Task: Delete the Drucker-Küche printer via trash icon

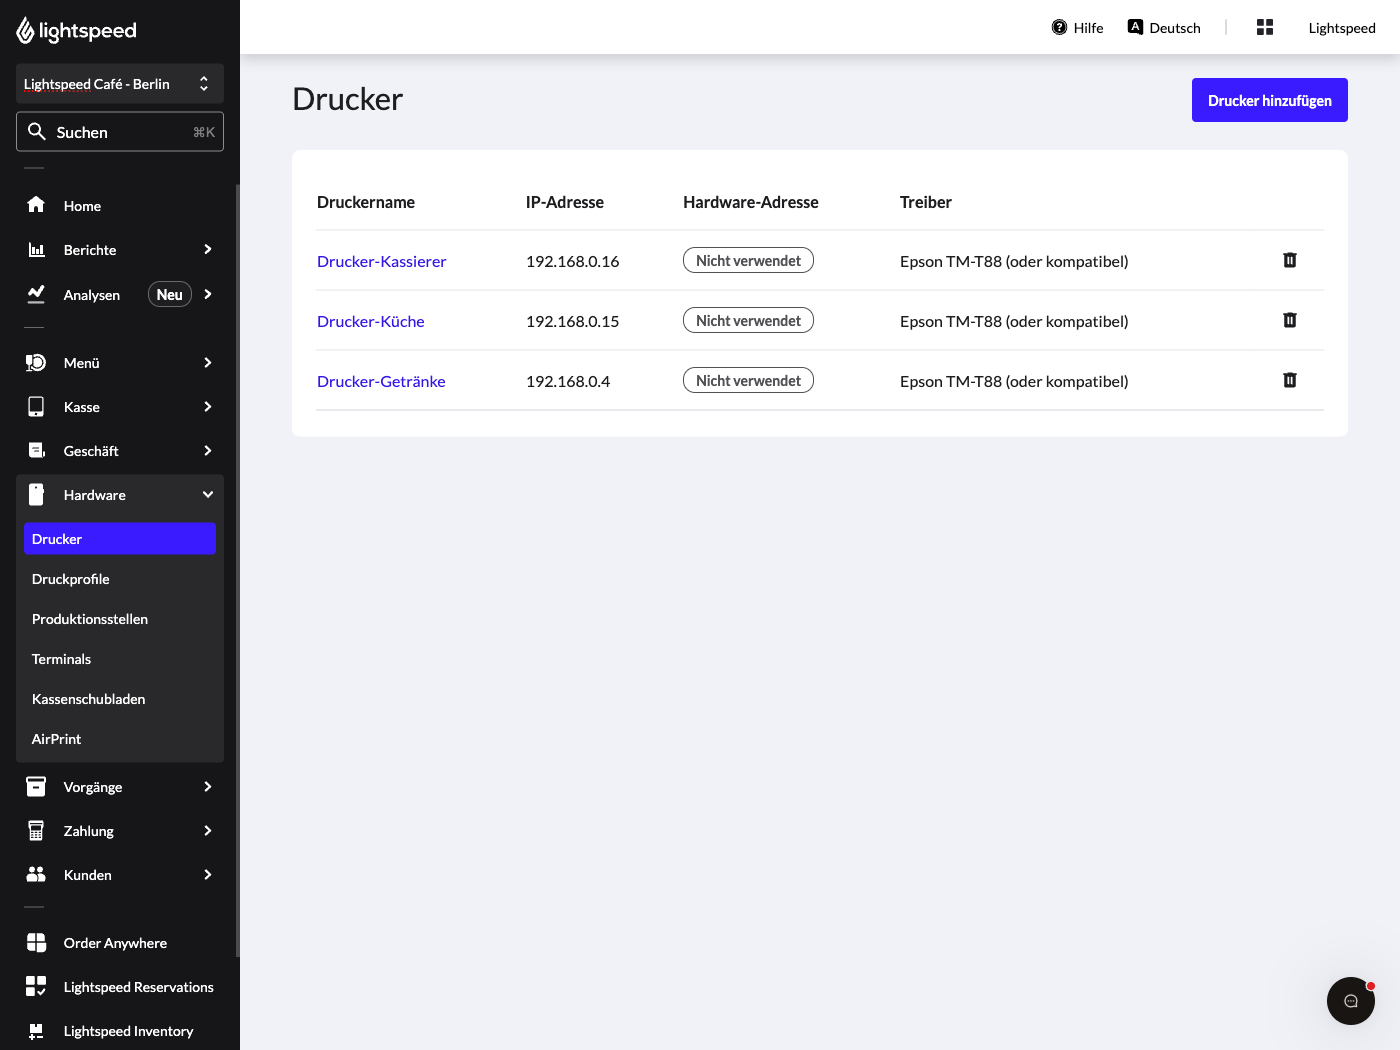Action: (1290, 320)
